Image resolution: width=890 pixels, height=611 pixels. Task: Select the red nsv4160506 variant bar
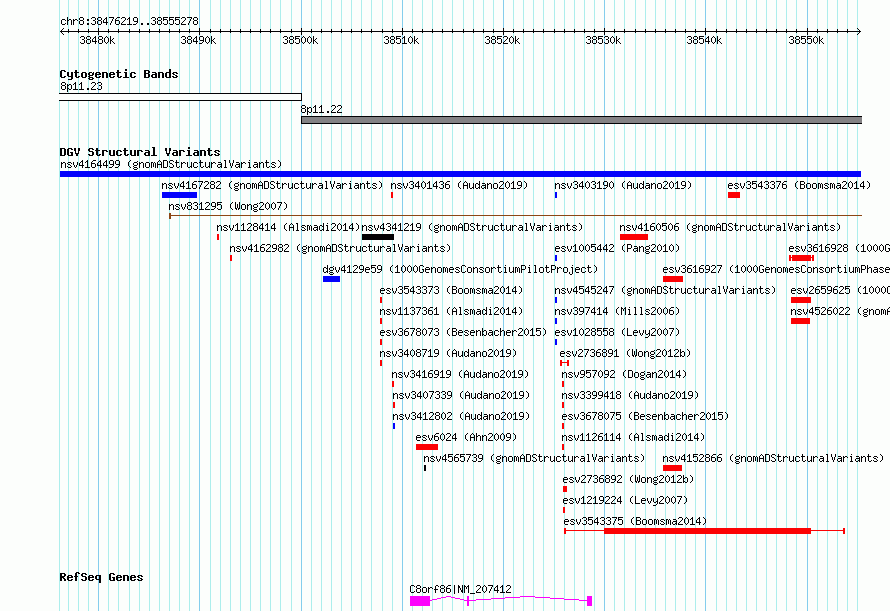pyautogui.click(x=634, y=237)
